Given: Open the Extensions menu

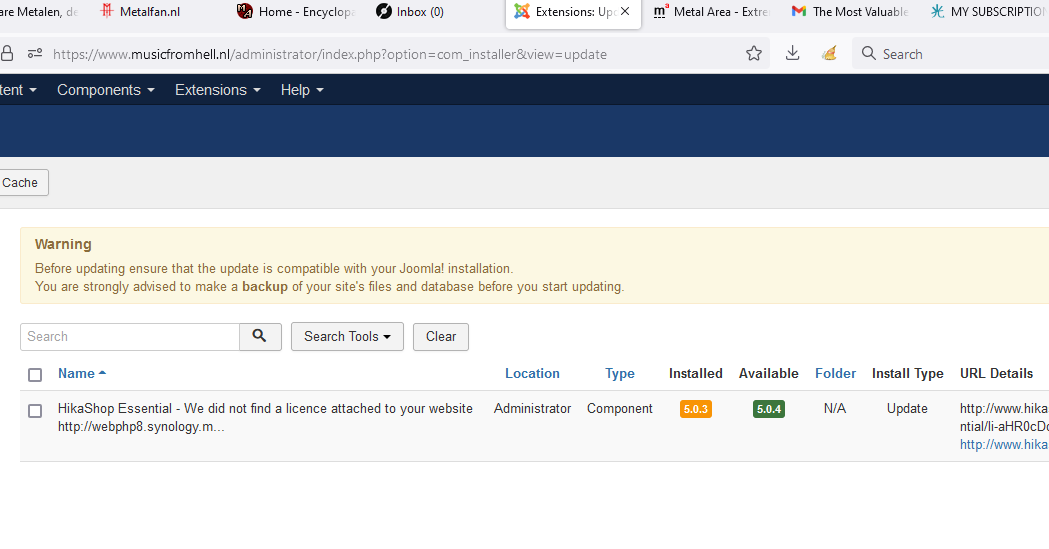Looking at the screenshot, I should pos(217,90).
